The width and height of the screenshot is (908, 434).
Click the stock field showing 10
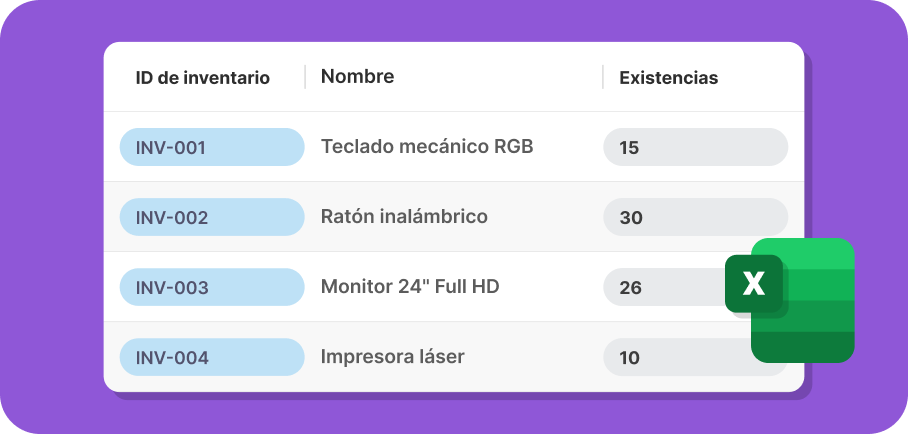(x=676, y=358)
